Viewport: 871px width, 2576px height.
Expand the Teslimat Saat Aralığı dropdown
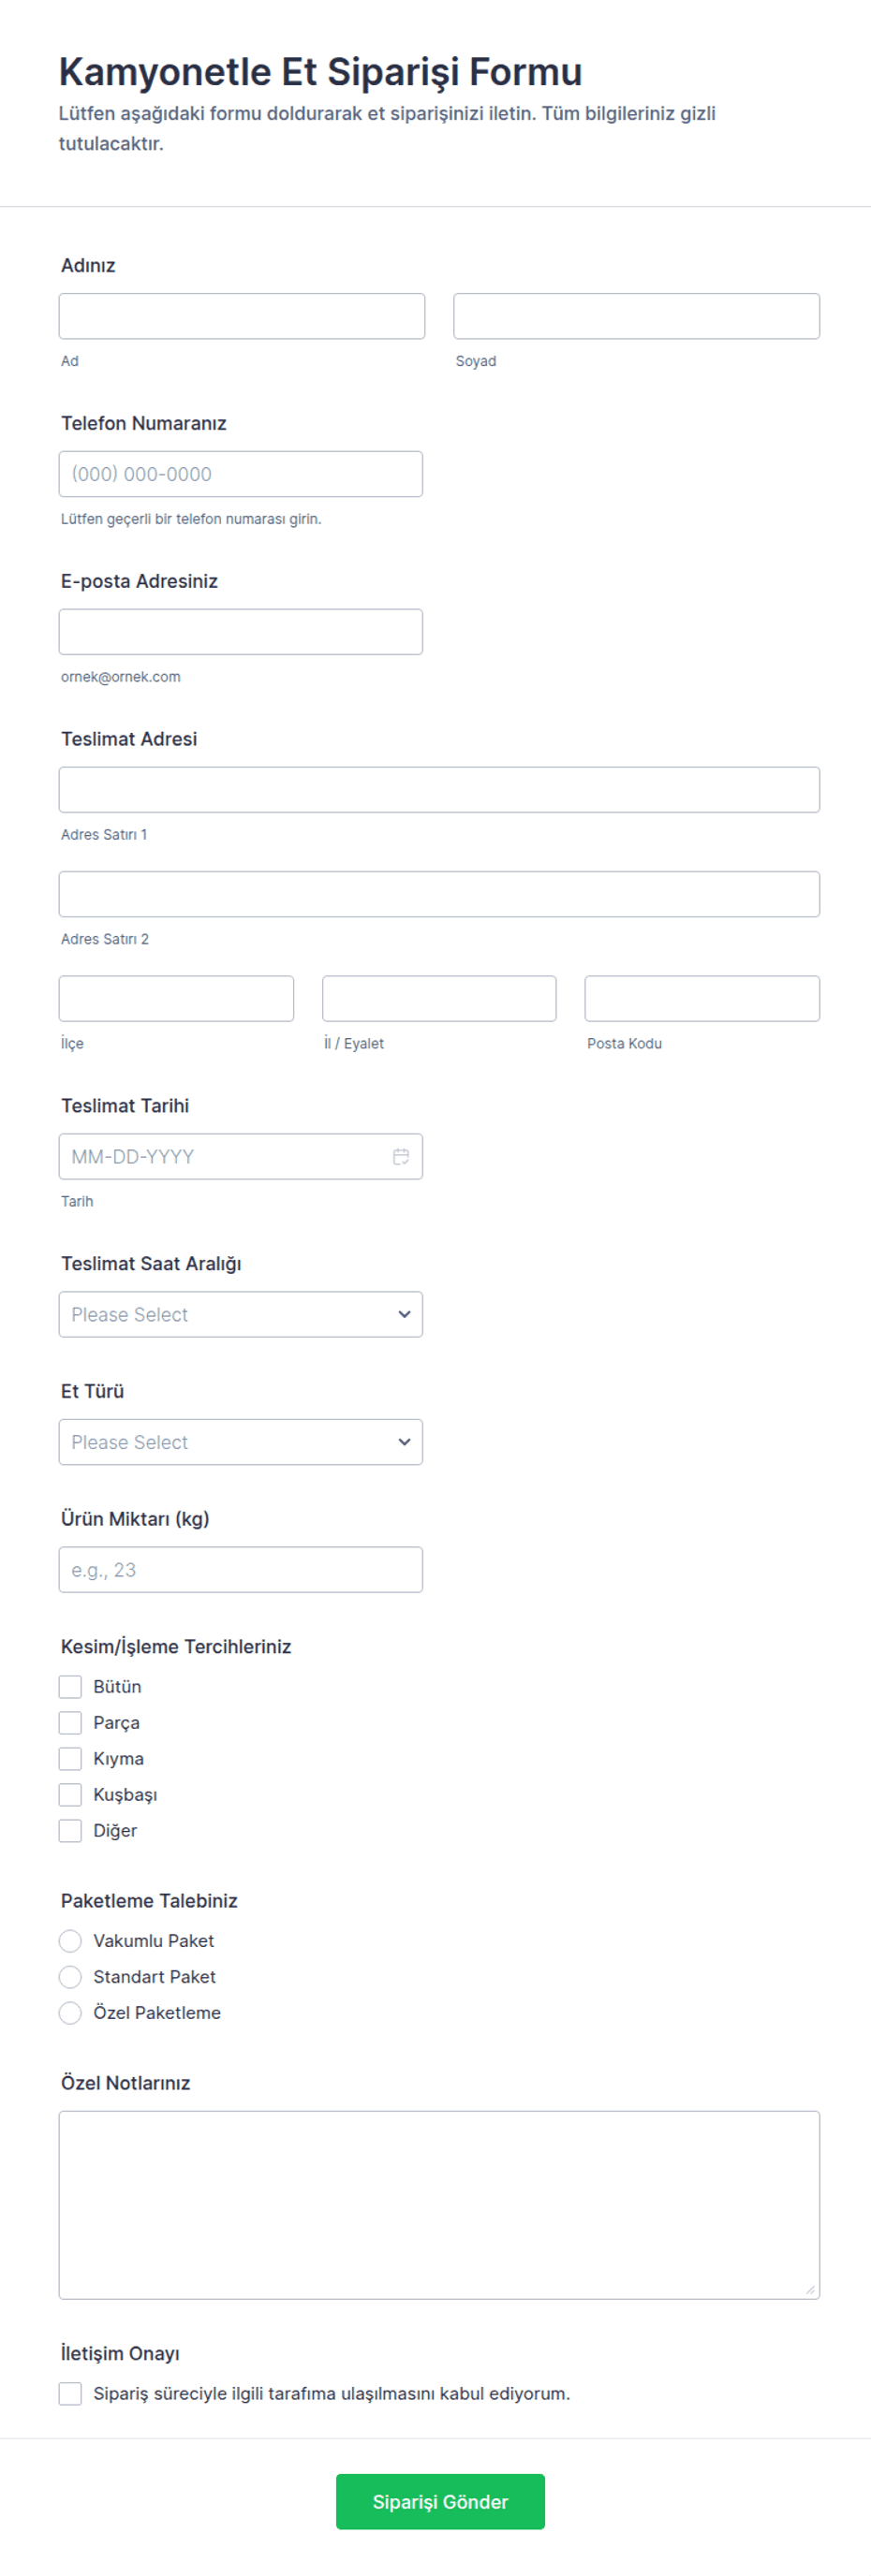[x=241, y=1314]
